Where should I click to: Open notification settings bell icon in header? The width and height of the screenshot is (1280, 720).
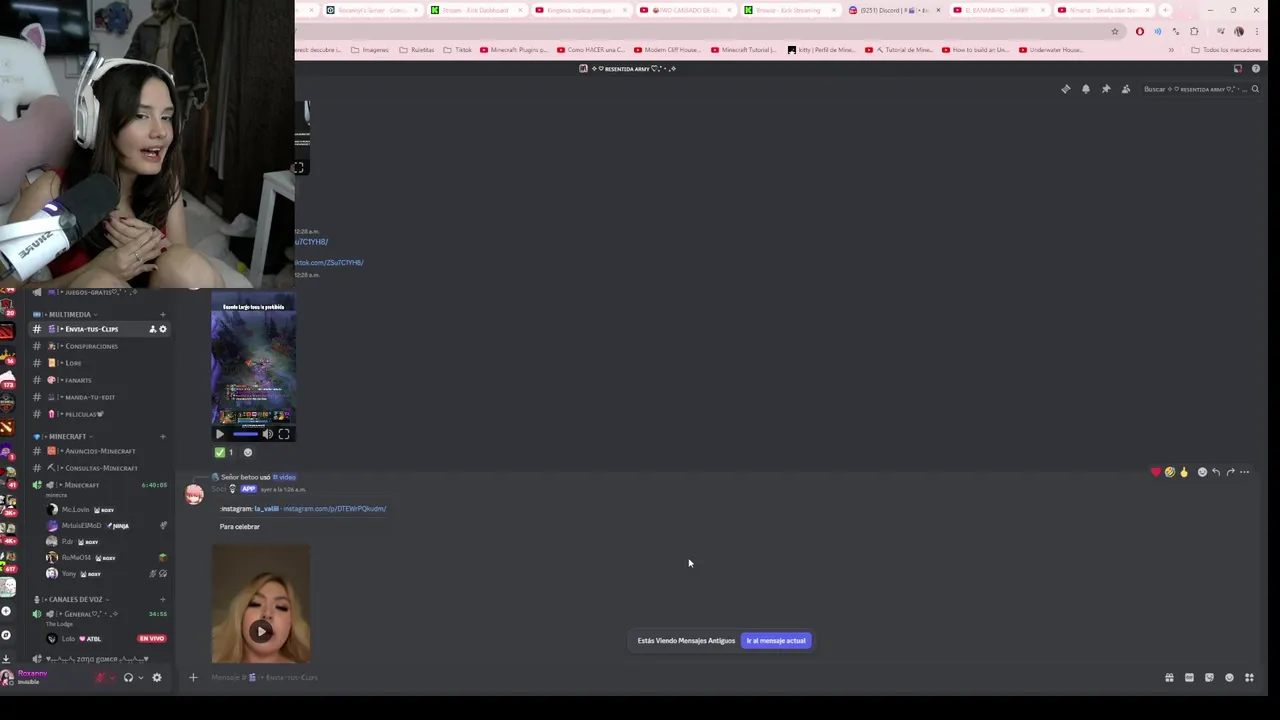pyautogui.click(x=1086, y=89)
